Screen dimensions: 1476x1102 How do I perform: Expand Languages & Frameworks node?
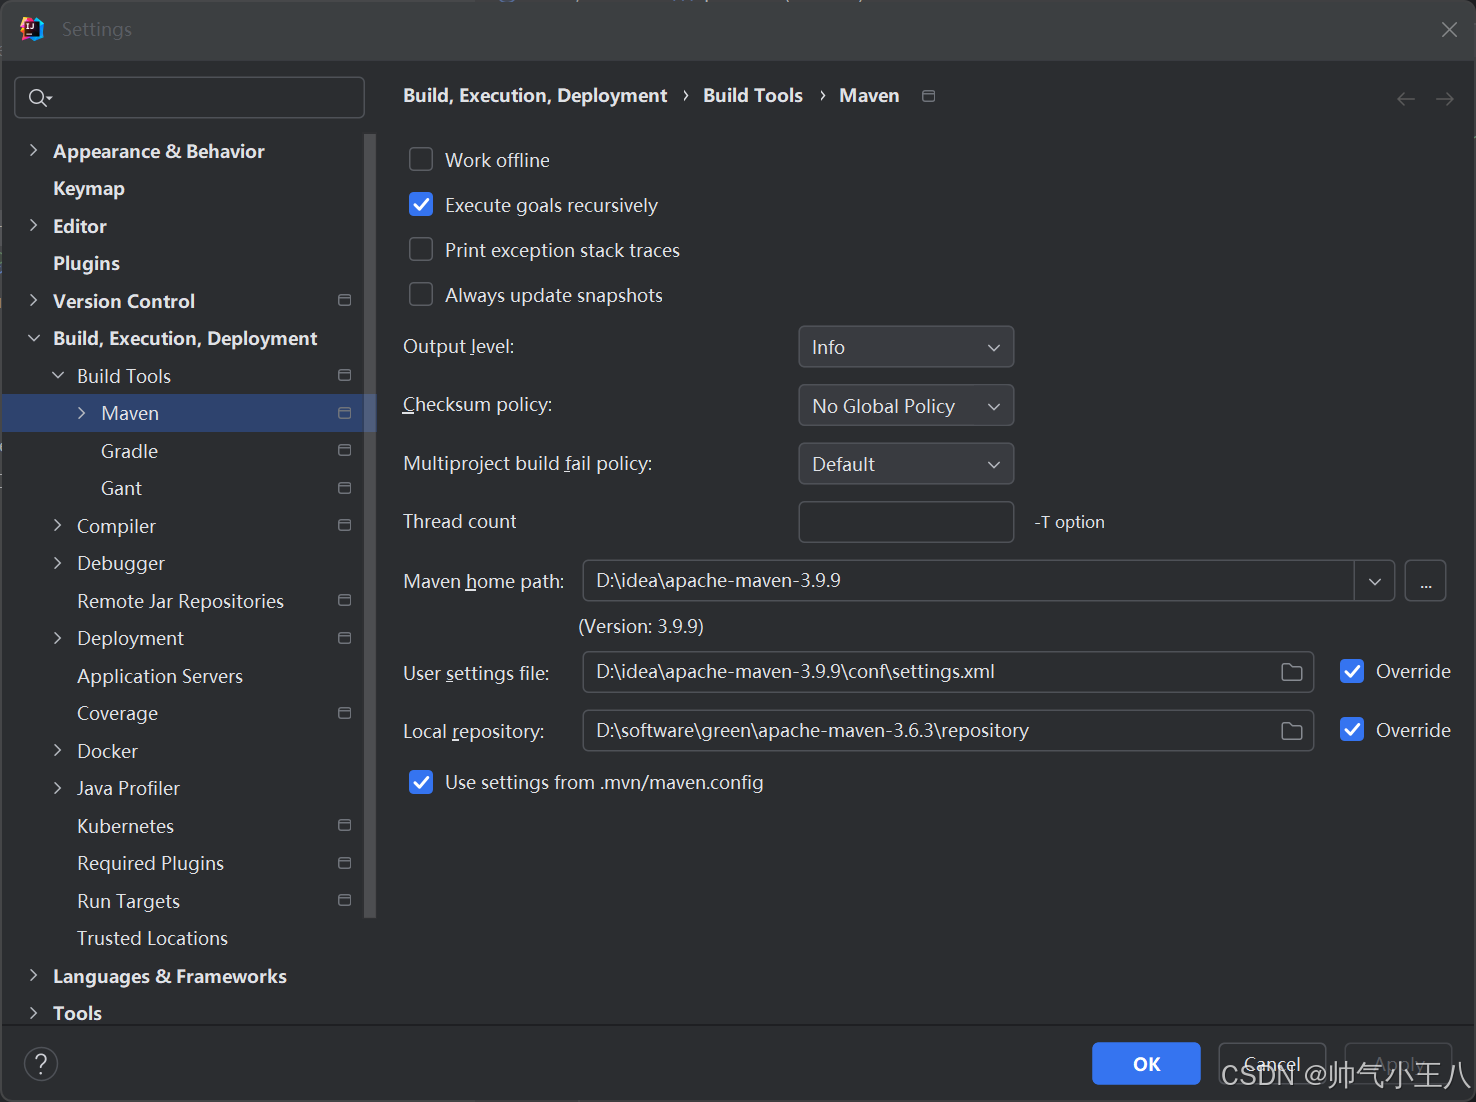pos(33,975)
